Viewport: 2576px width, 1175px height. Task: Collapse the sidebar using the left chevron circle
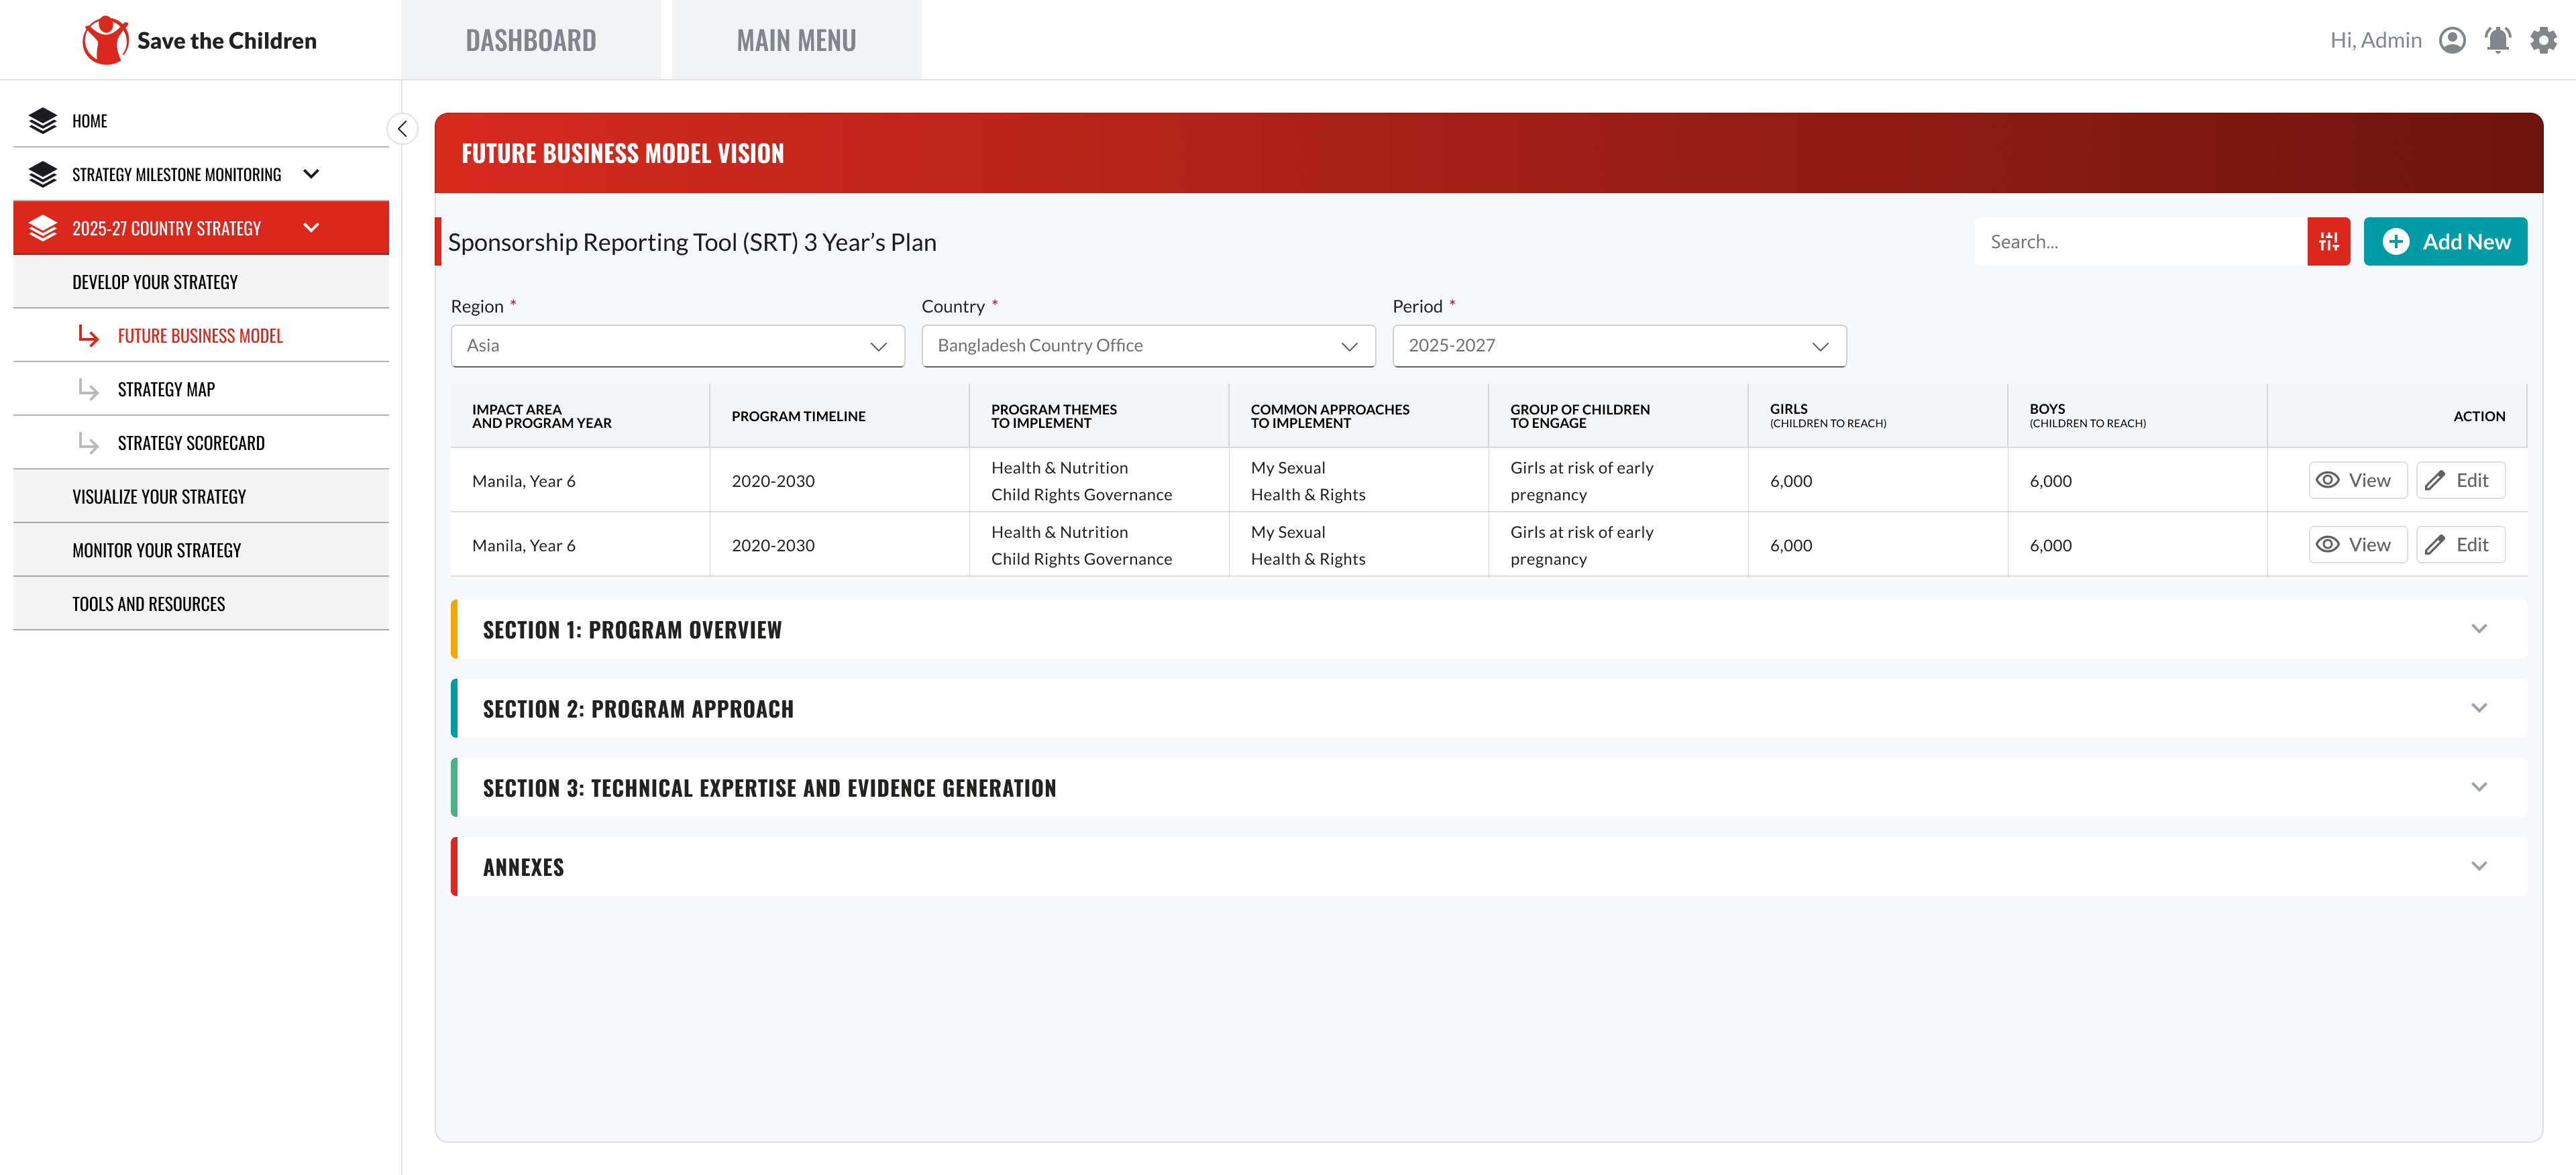point(402,129)
